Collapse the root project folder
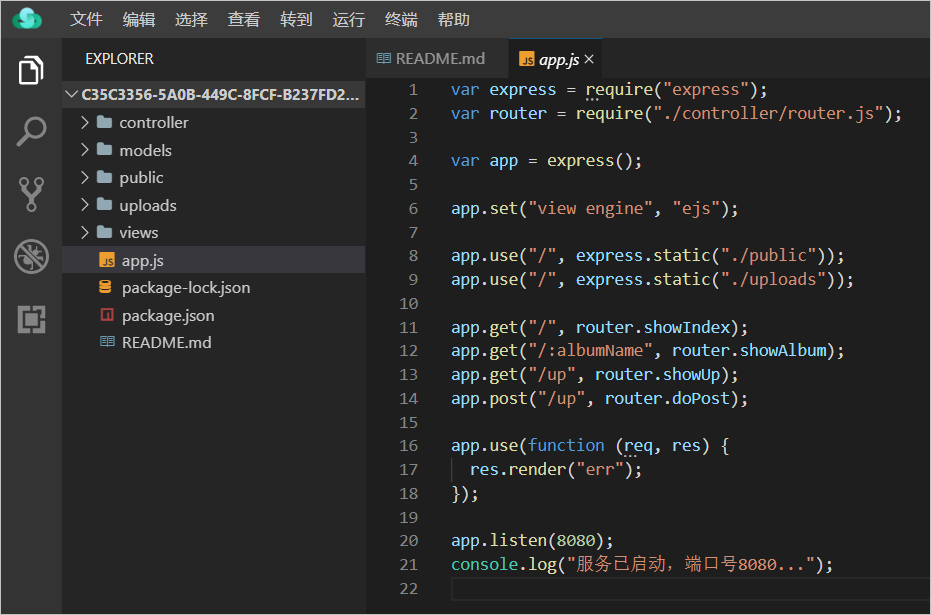 point(71,95)
